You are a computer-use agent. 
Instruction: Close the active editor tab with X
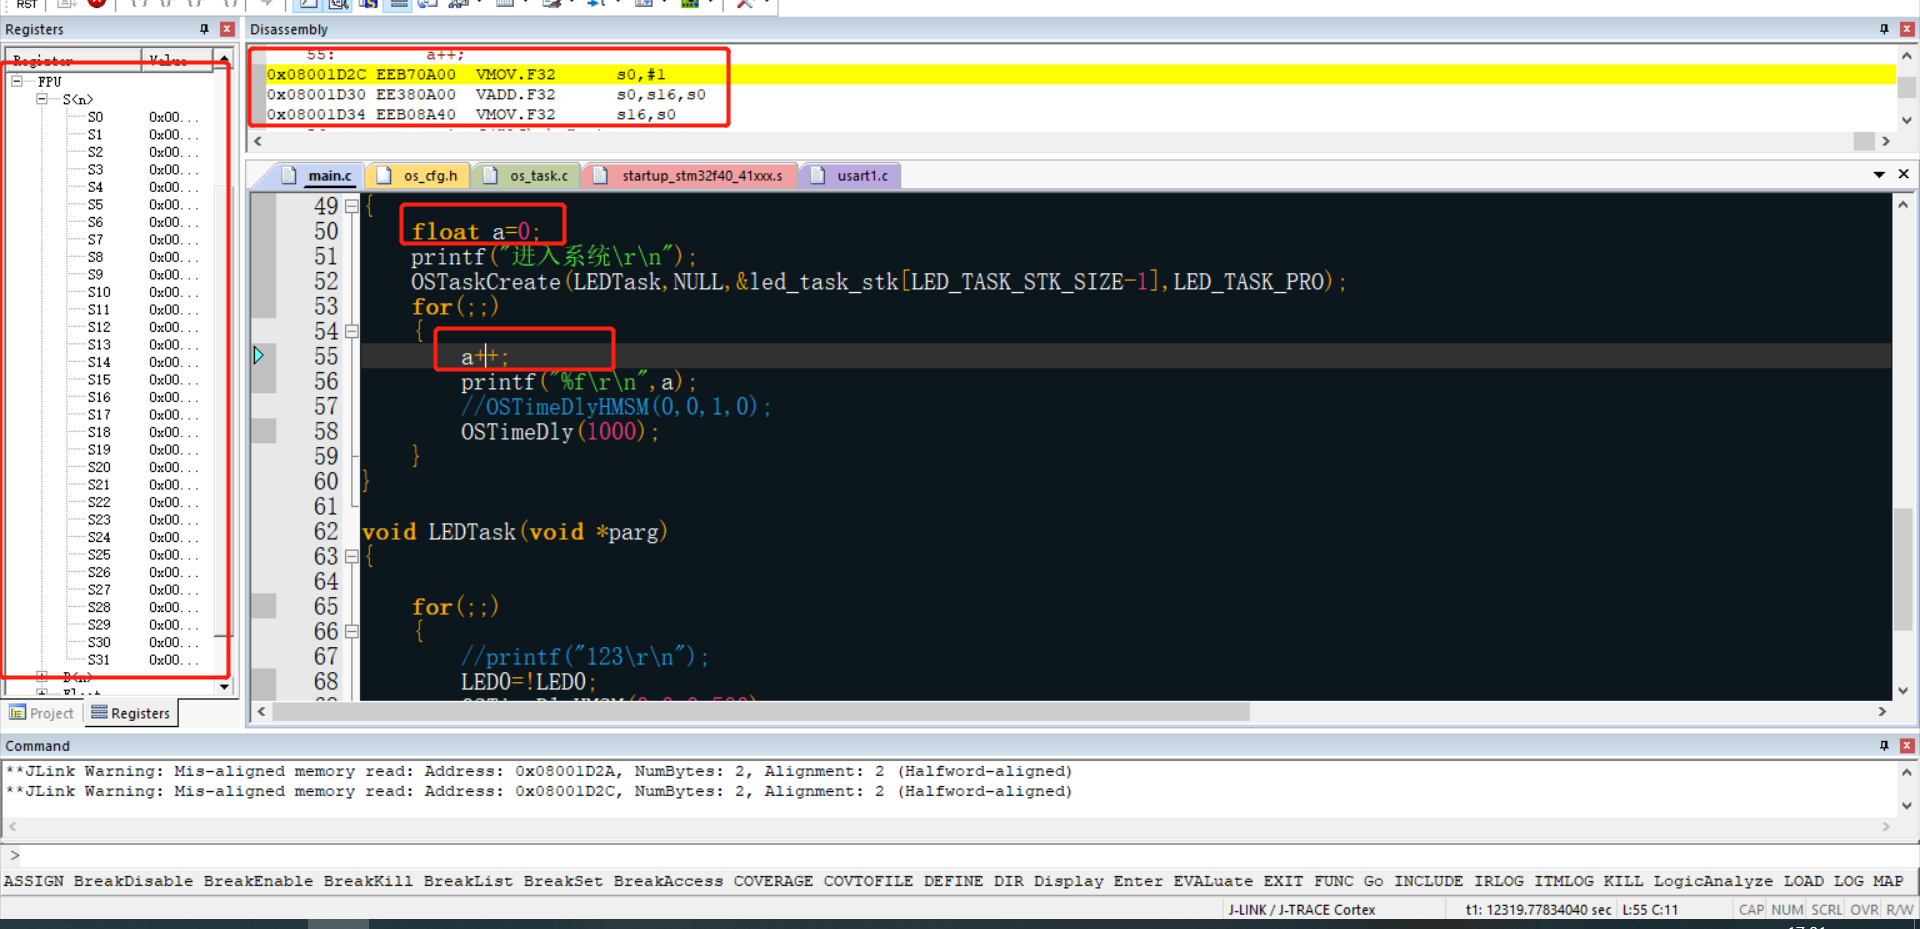click(1904, 174)
